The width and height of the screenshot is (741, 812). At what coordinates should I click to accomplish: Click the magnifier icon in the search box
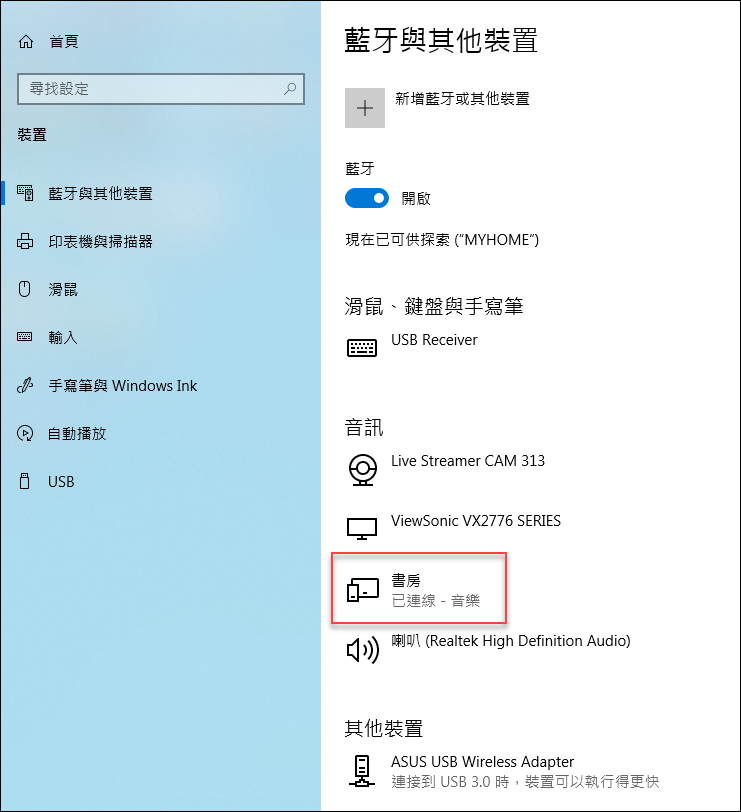pos(290,89)
